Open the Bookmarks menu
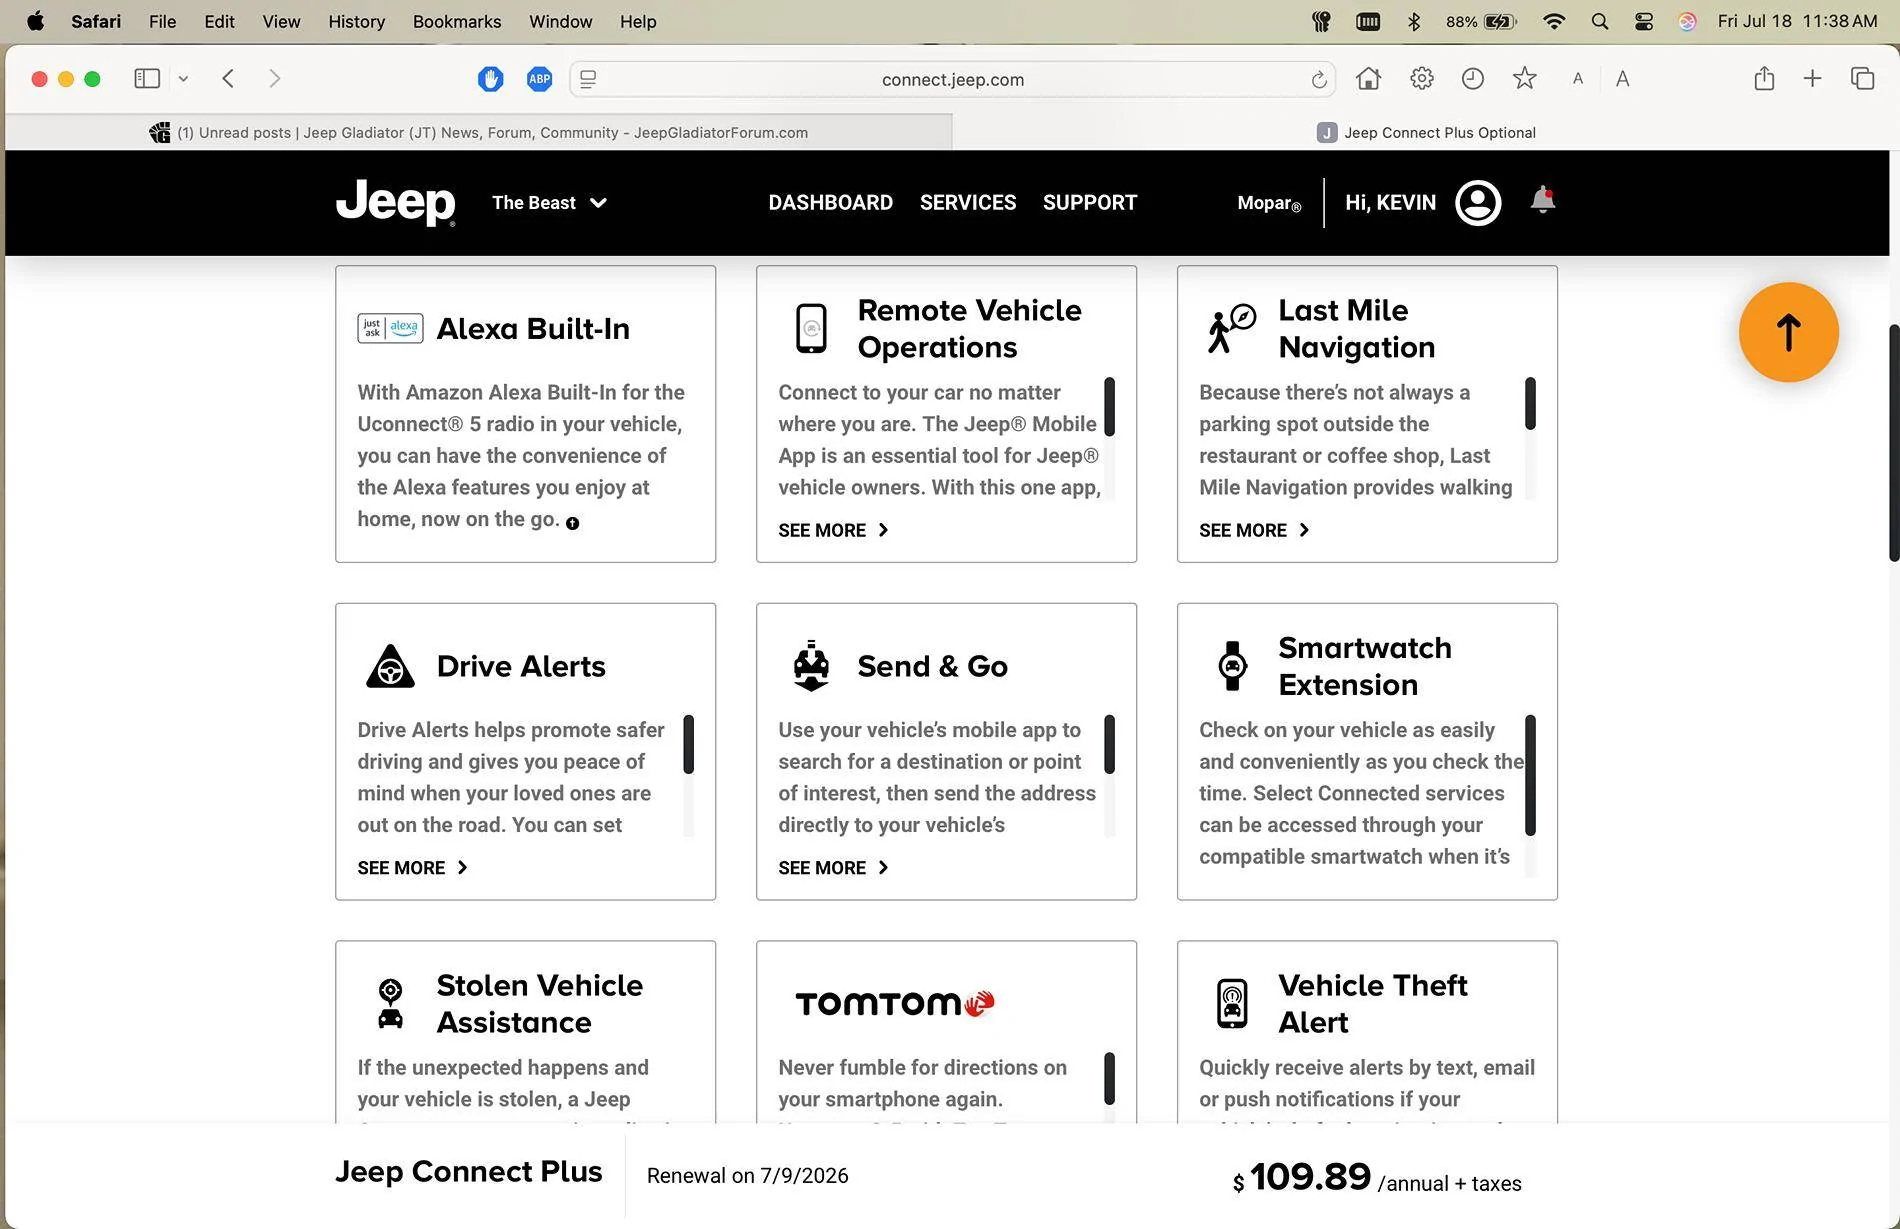Screen dimensions: 1900x1229 click(457, 21)
